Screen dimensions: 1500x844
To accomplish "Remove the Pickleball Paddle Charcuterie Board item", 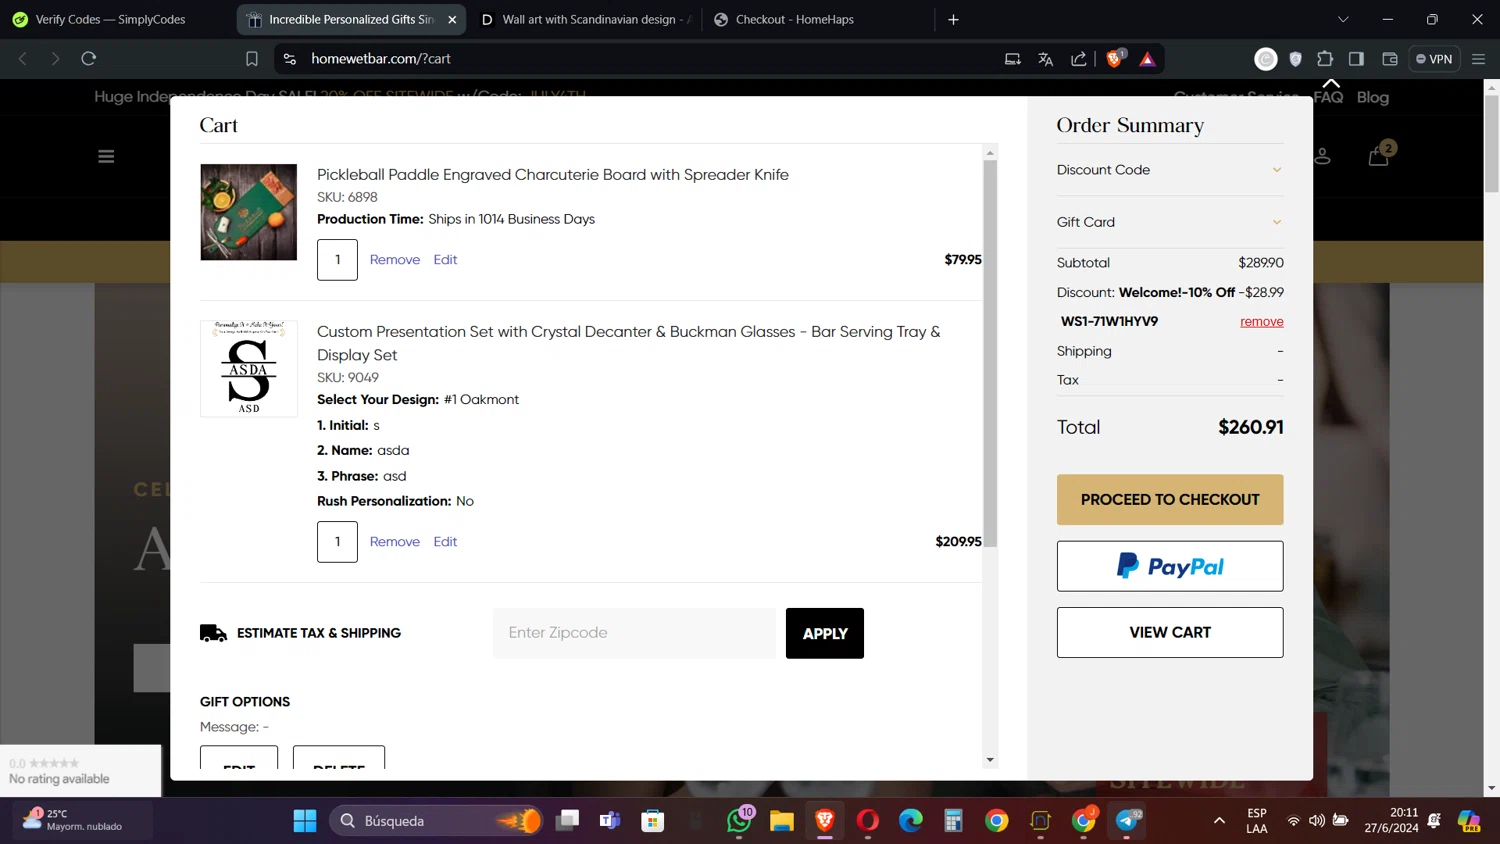I will 395,260.
